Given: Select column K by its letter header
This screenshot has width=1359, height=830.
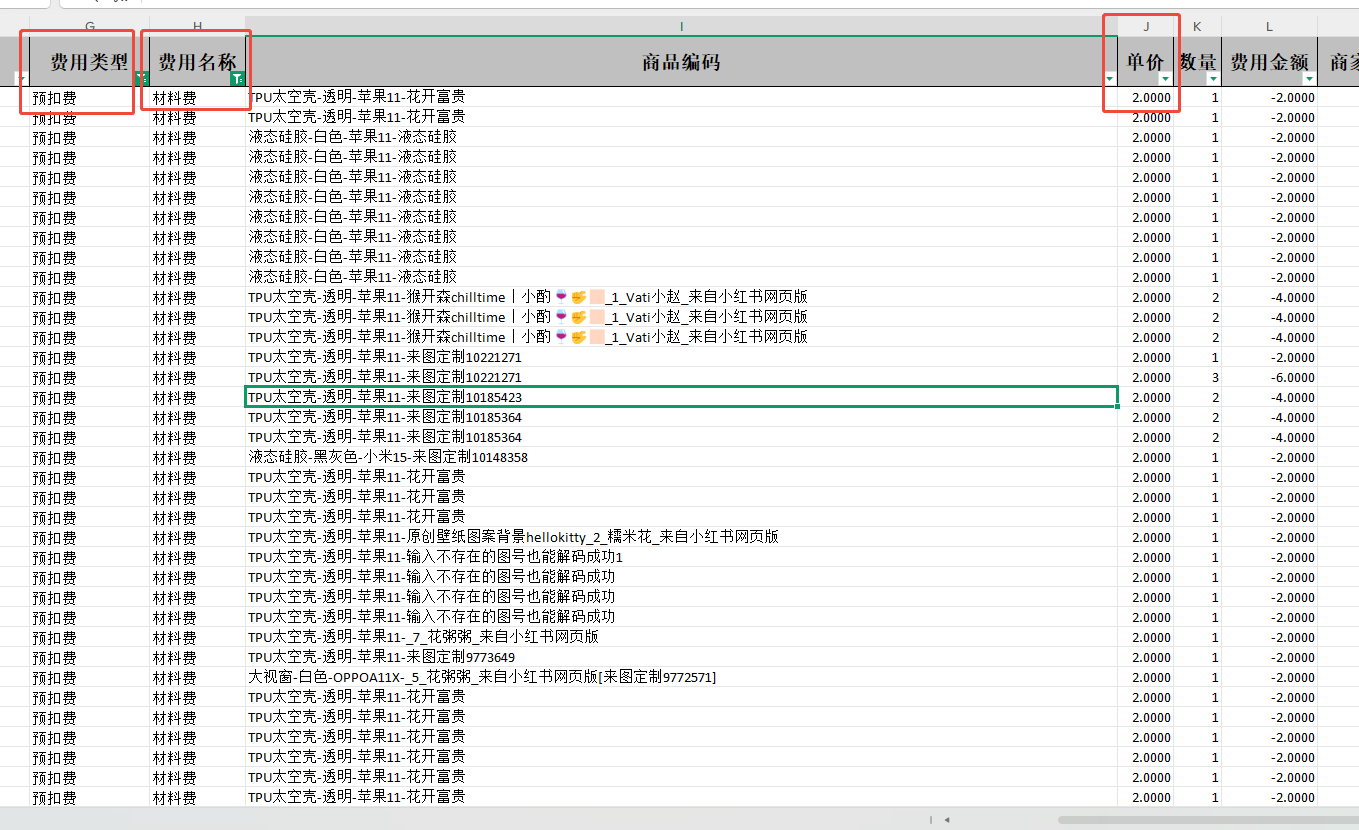Looking at the screenshot, I should pos(1197,26).
